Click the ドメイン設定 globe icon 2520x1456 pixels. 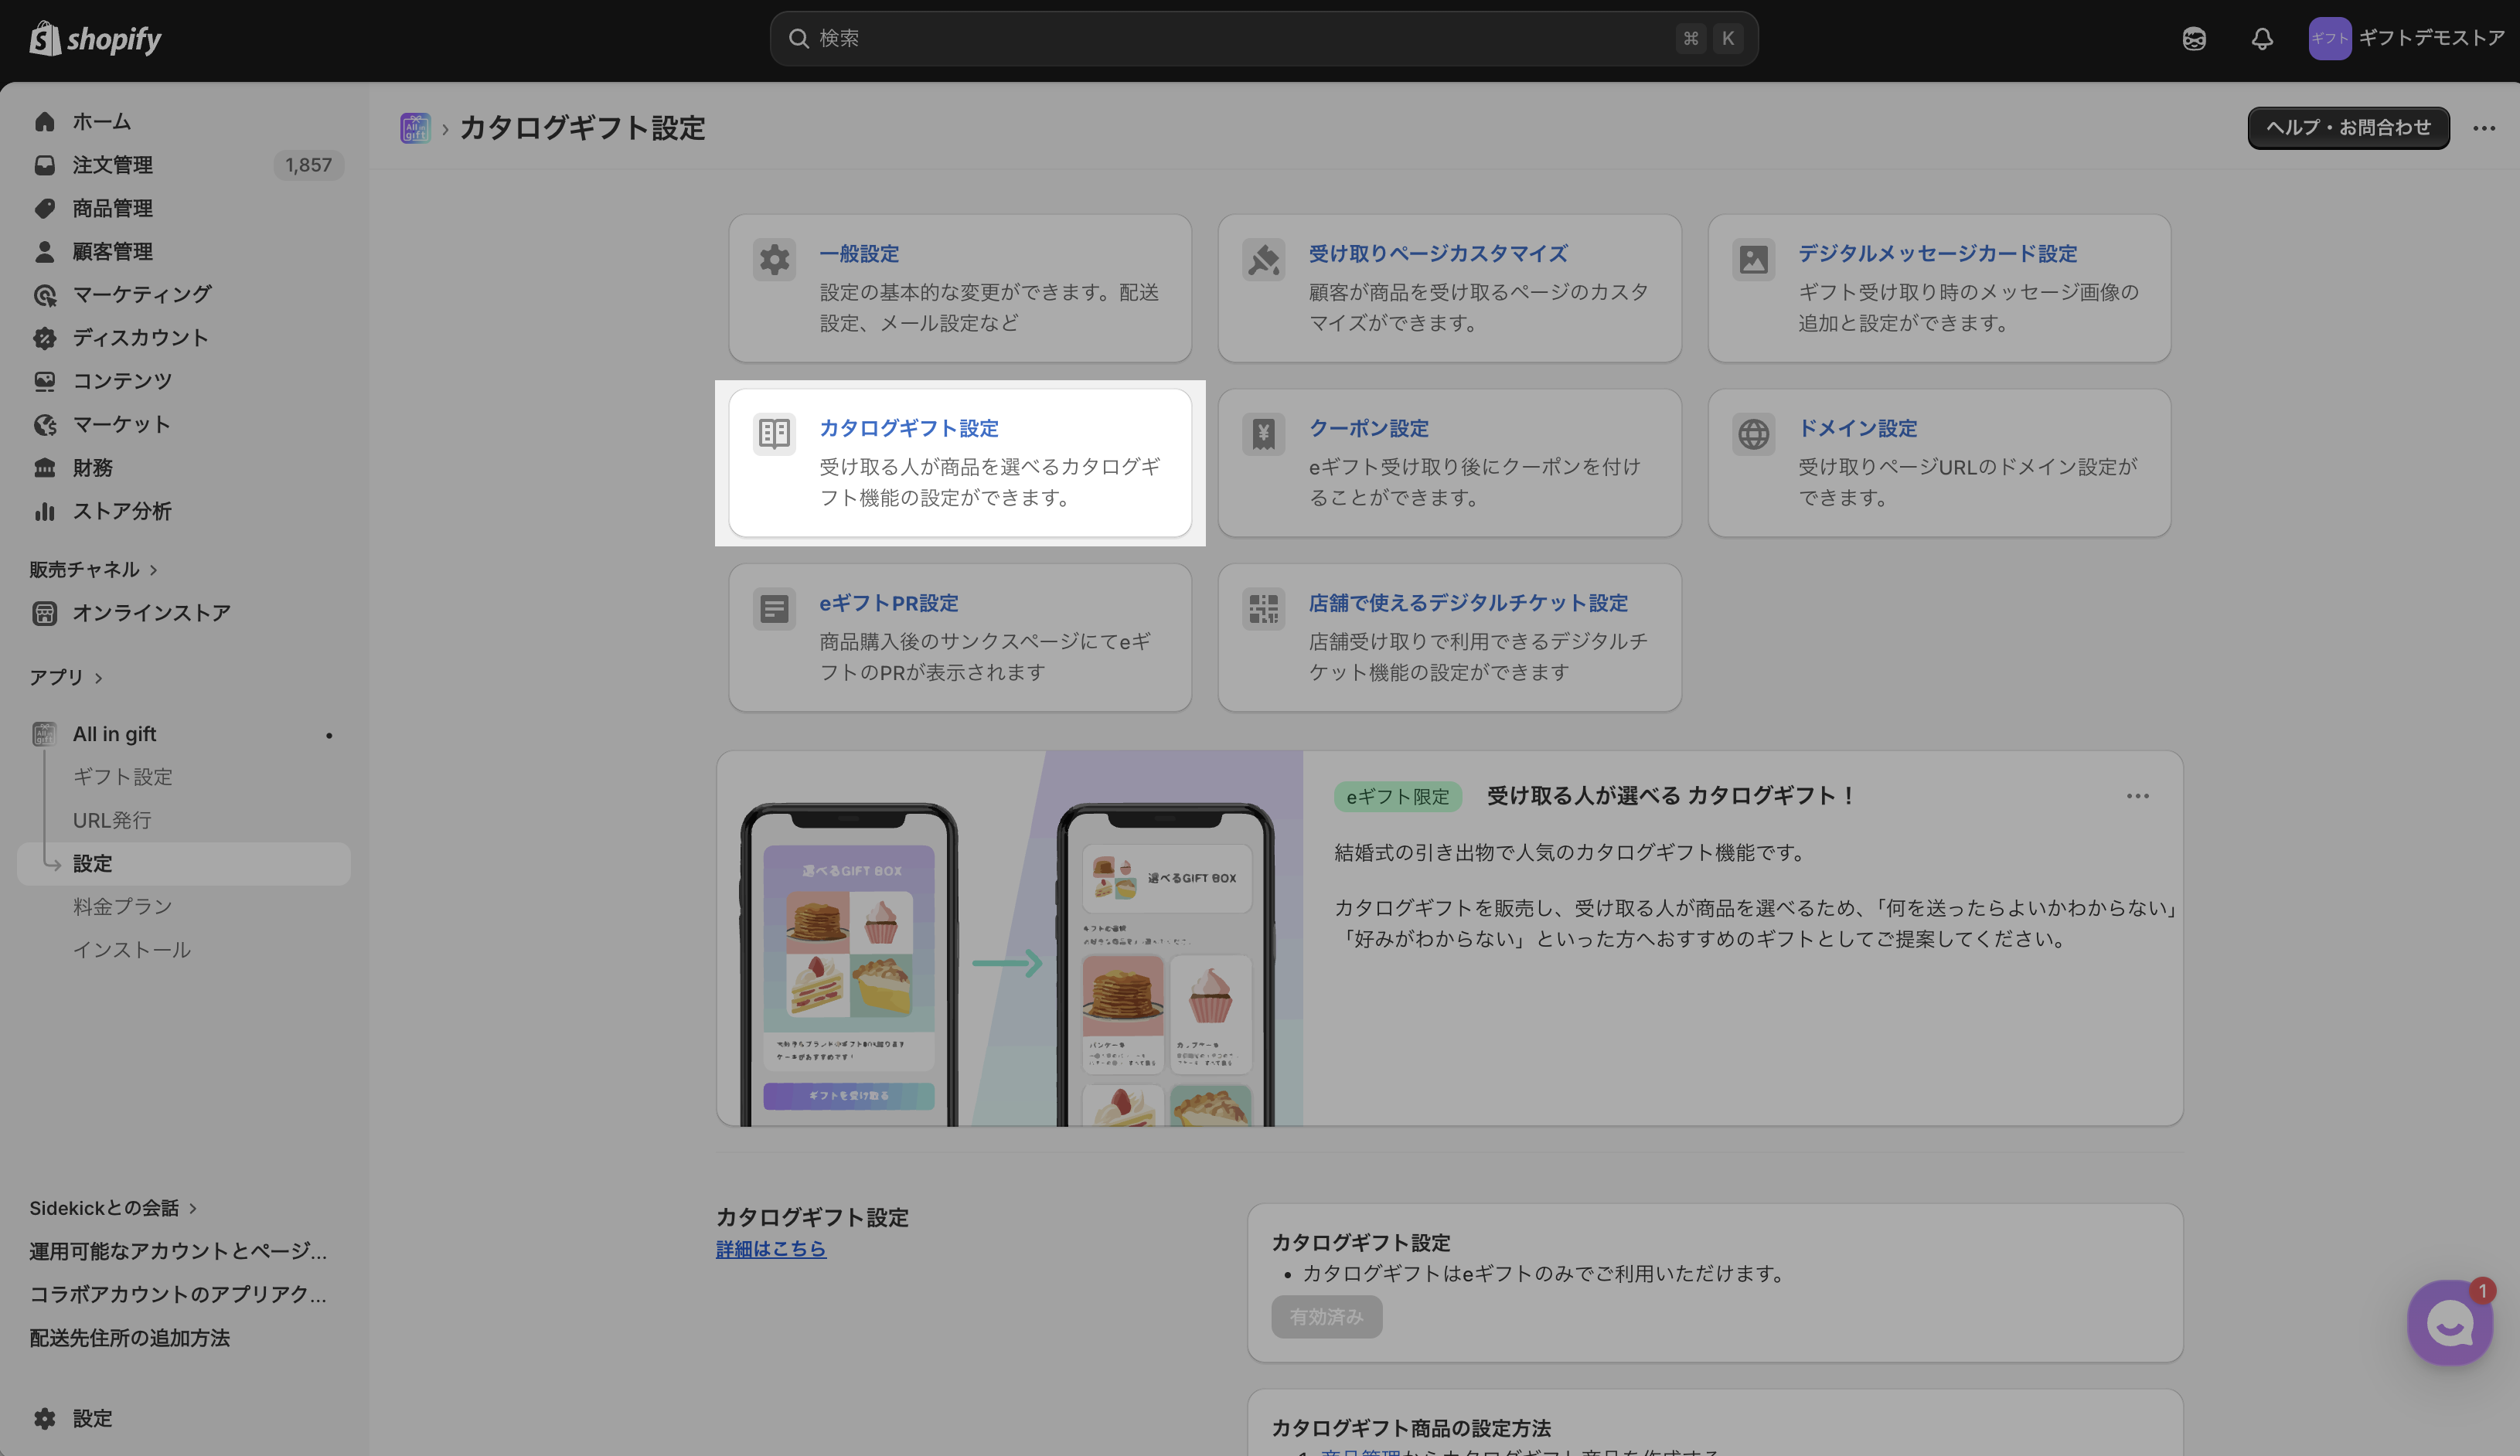click(x=1753, y=434)
